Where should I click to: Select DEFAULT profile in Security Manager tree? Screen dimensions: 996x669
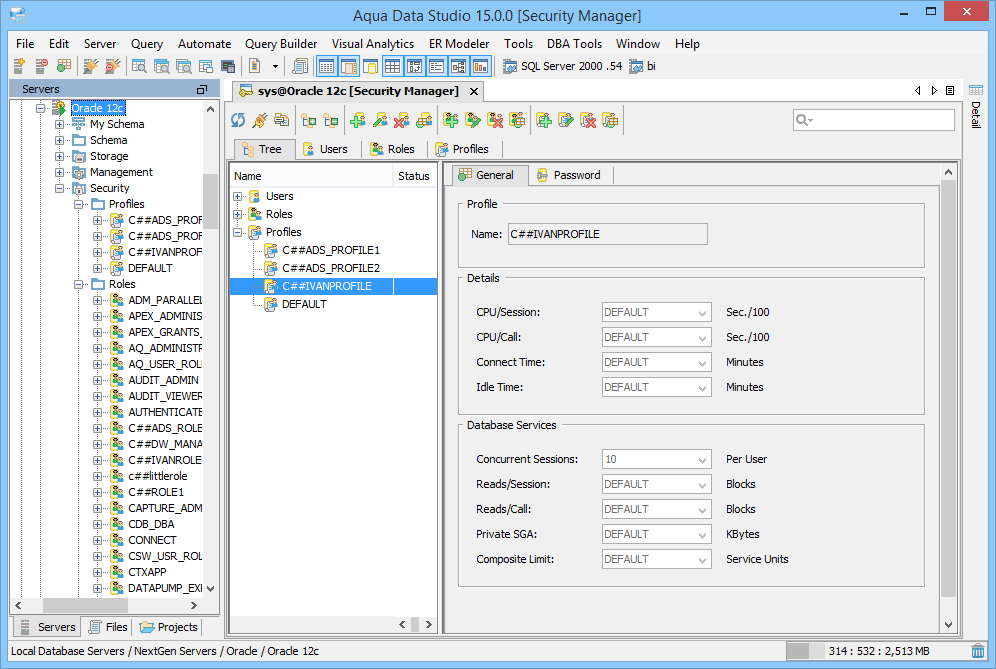tap(304, 304)
